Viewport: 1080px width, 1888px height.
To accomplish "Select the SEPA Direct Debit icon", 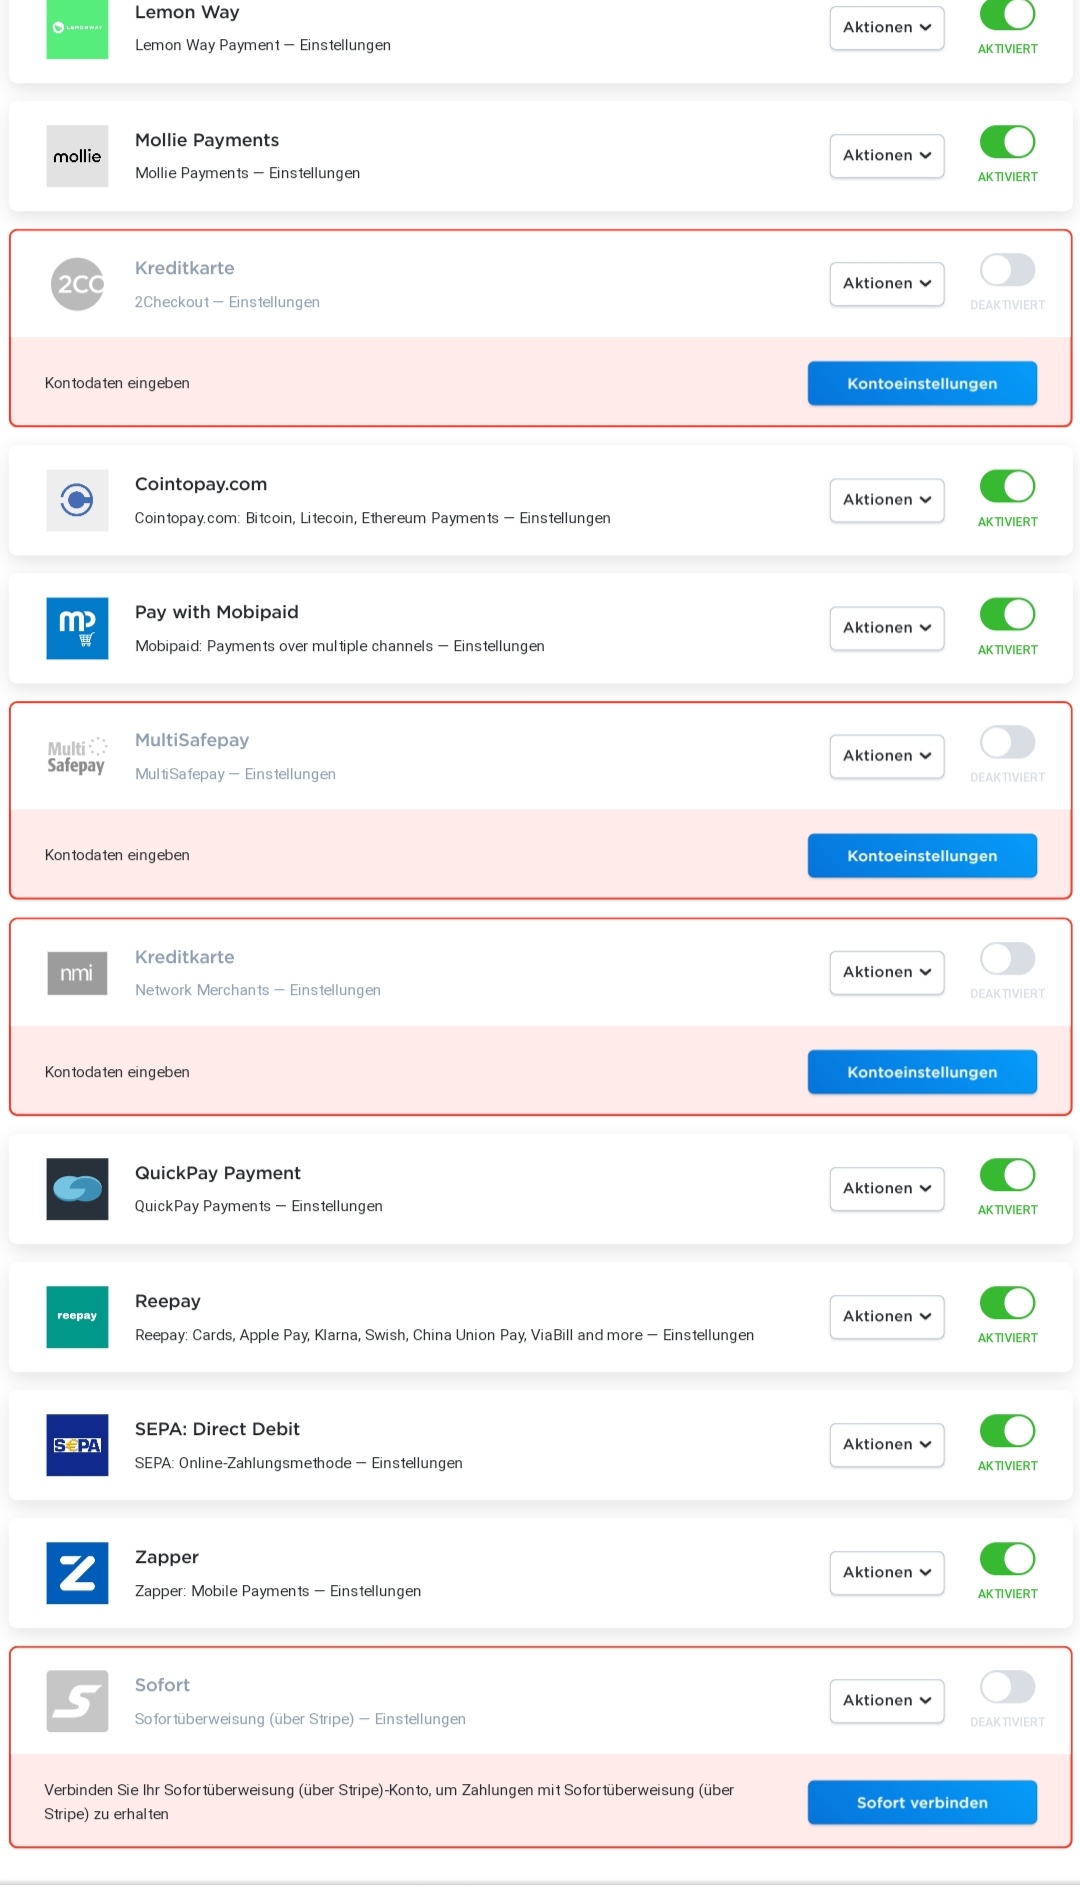I will coord(77,1445).
